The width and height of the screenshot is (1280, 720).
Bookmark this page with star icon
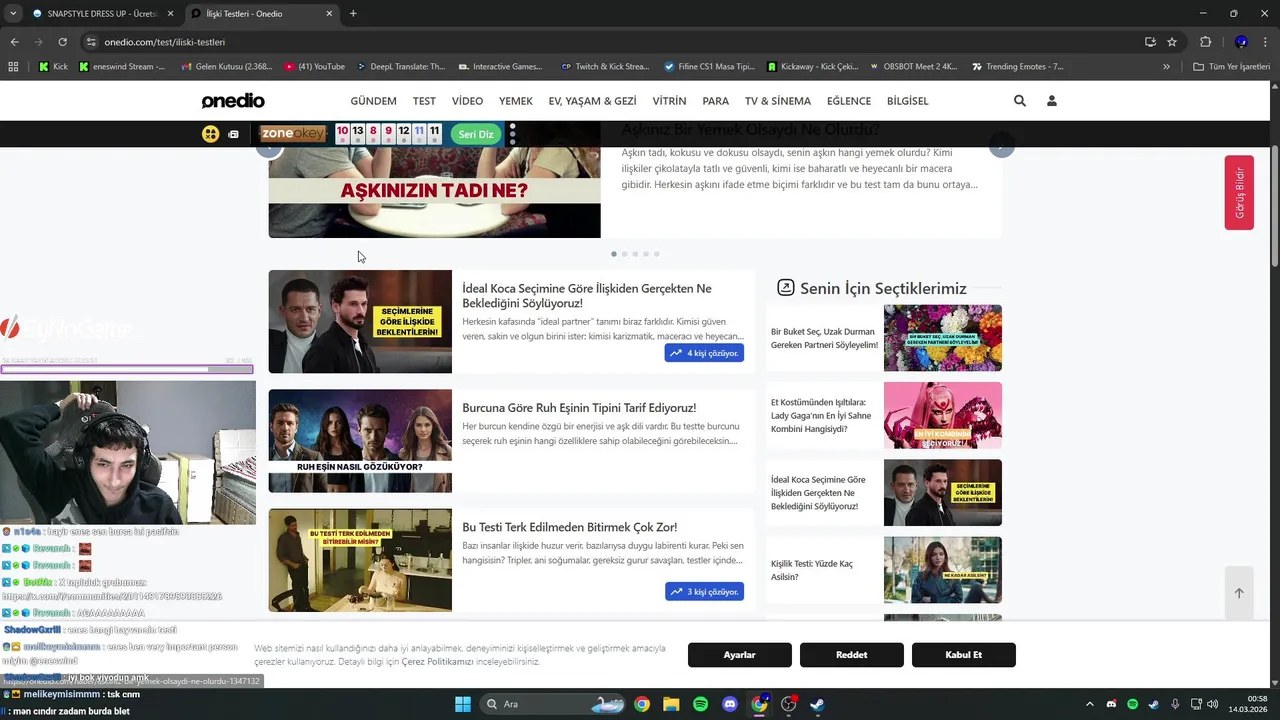point(1172,42)
